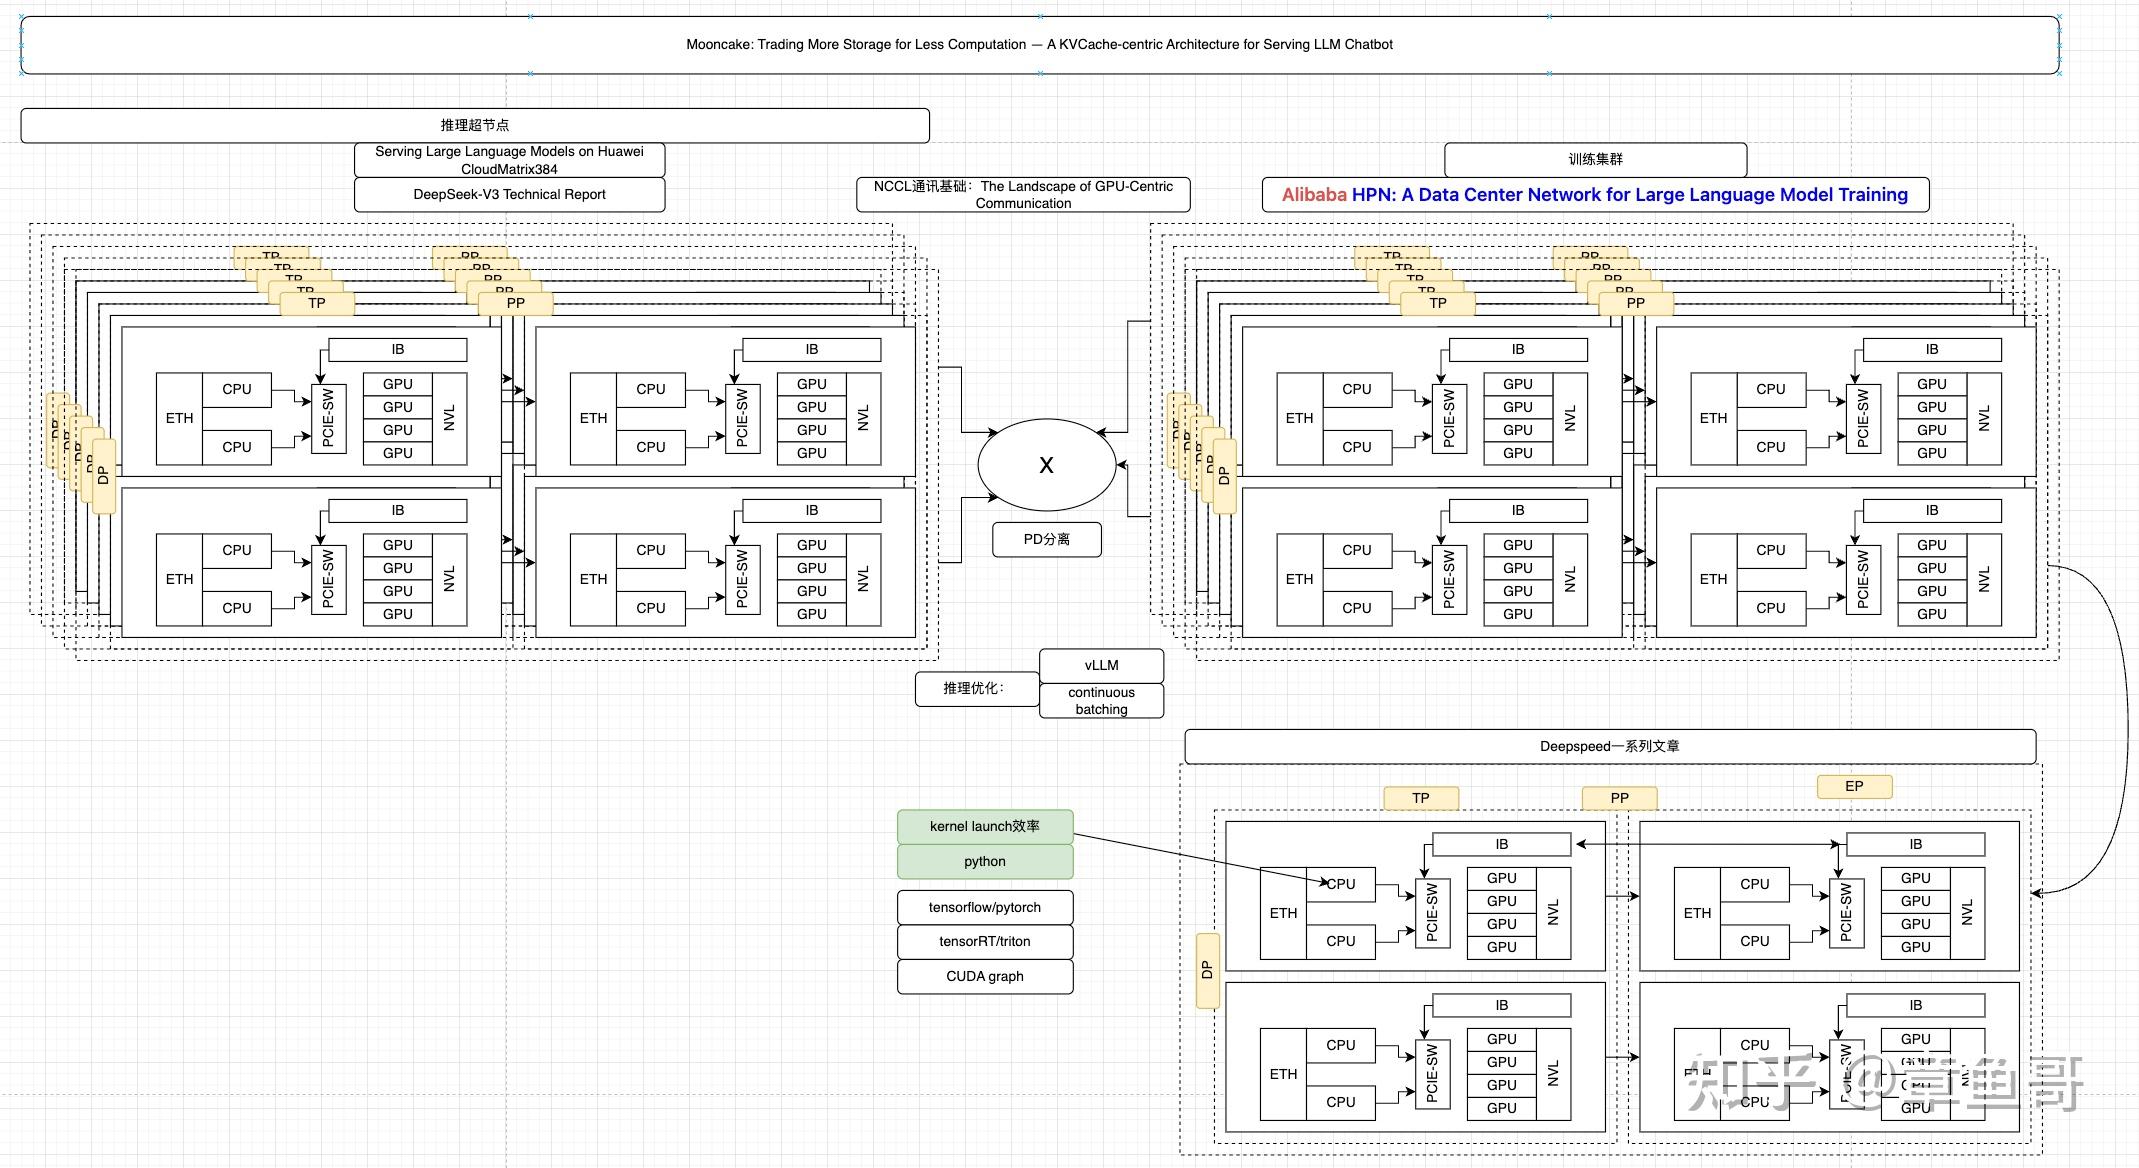Select the DeepSeek-V3 Technical Report box
Image resolution: width=2139 pixels, height=1168 pixels.
coord(509,194)
